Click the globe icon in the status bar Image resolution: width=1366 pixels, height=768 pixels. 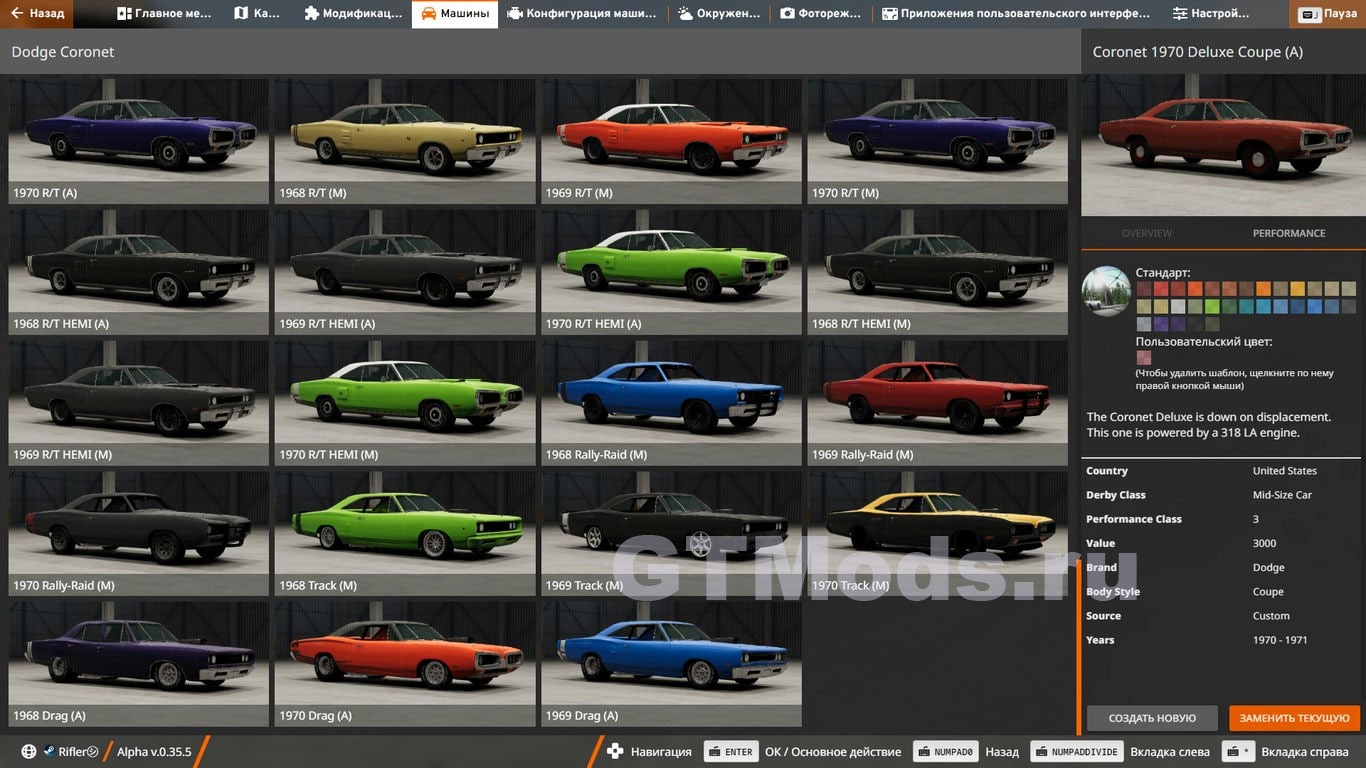pos(29,752)
